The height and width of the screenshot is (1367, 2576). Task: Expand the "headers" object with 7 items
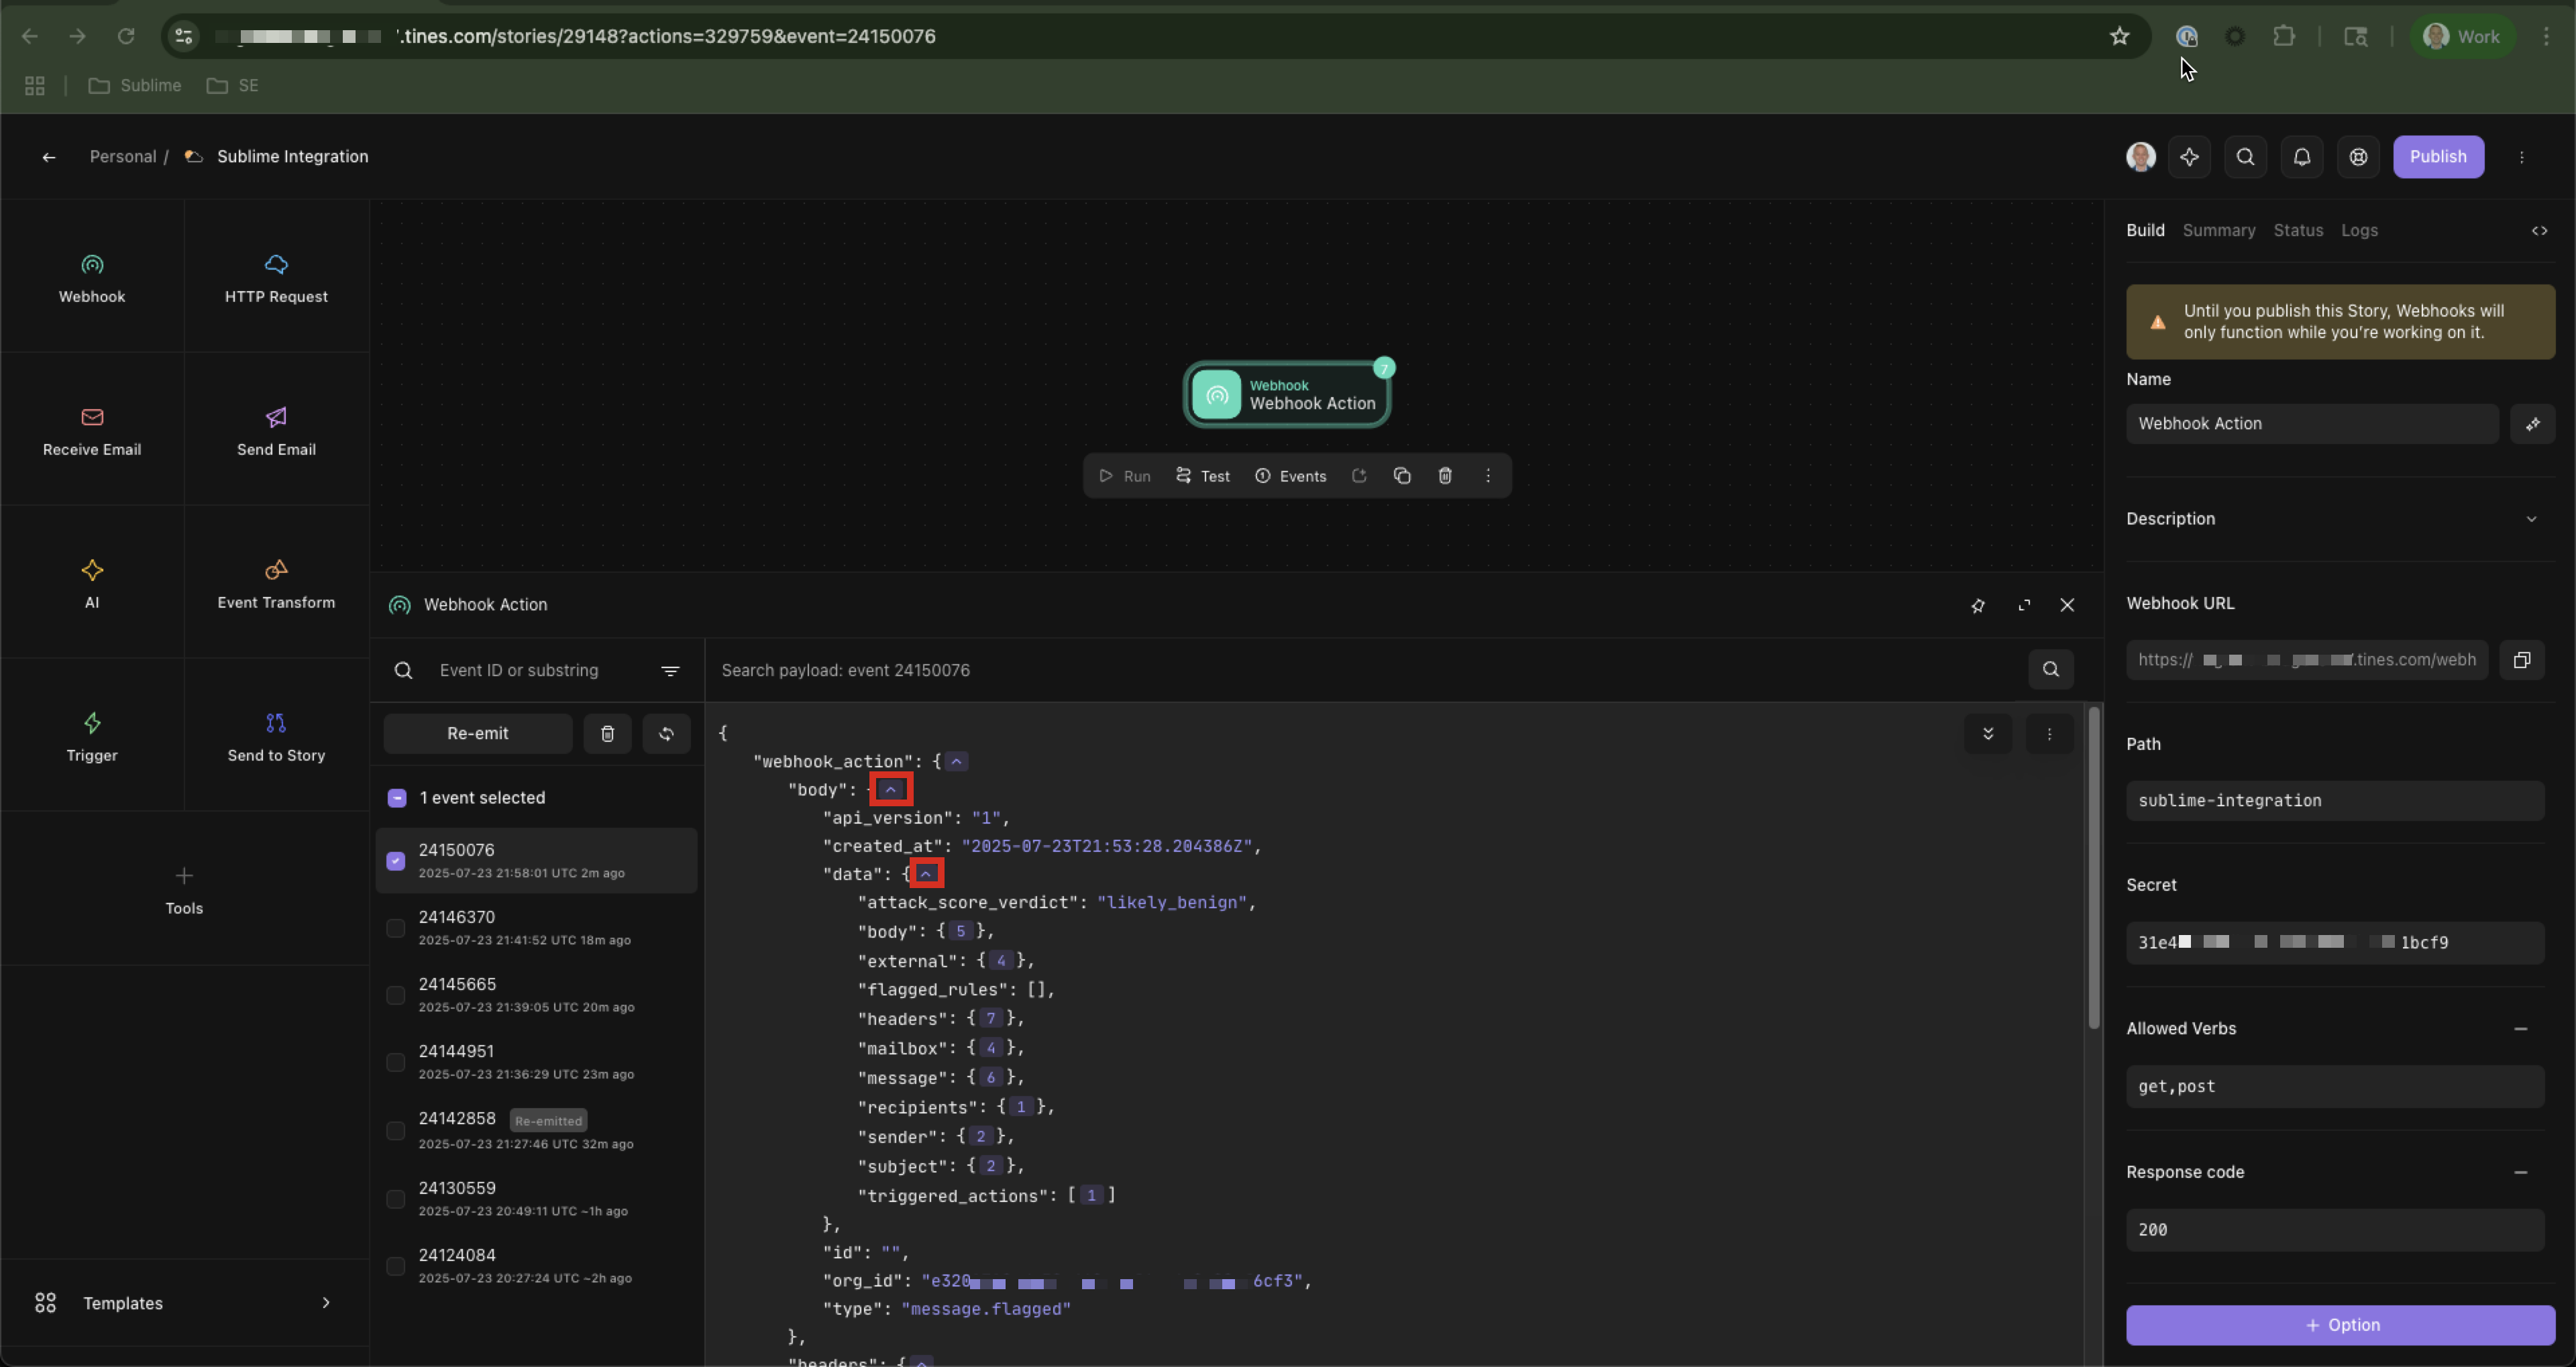click(x=990, y=1019)
